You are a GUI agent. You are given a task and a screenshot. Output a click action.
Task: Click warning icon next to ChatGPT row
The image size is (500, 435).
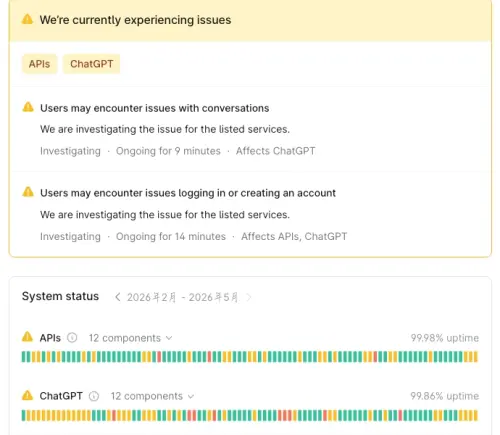click(27, 395)
